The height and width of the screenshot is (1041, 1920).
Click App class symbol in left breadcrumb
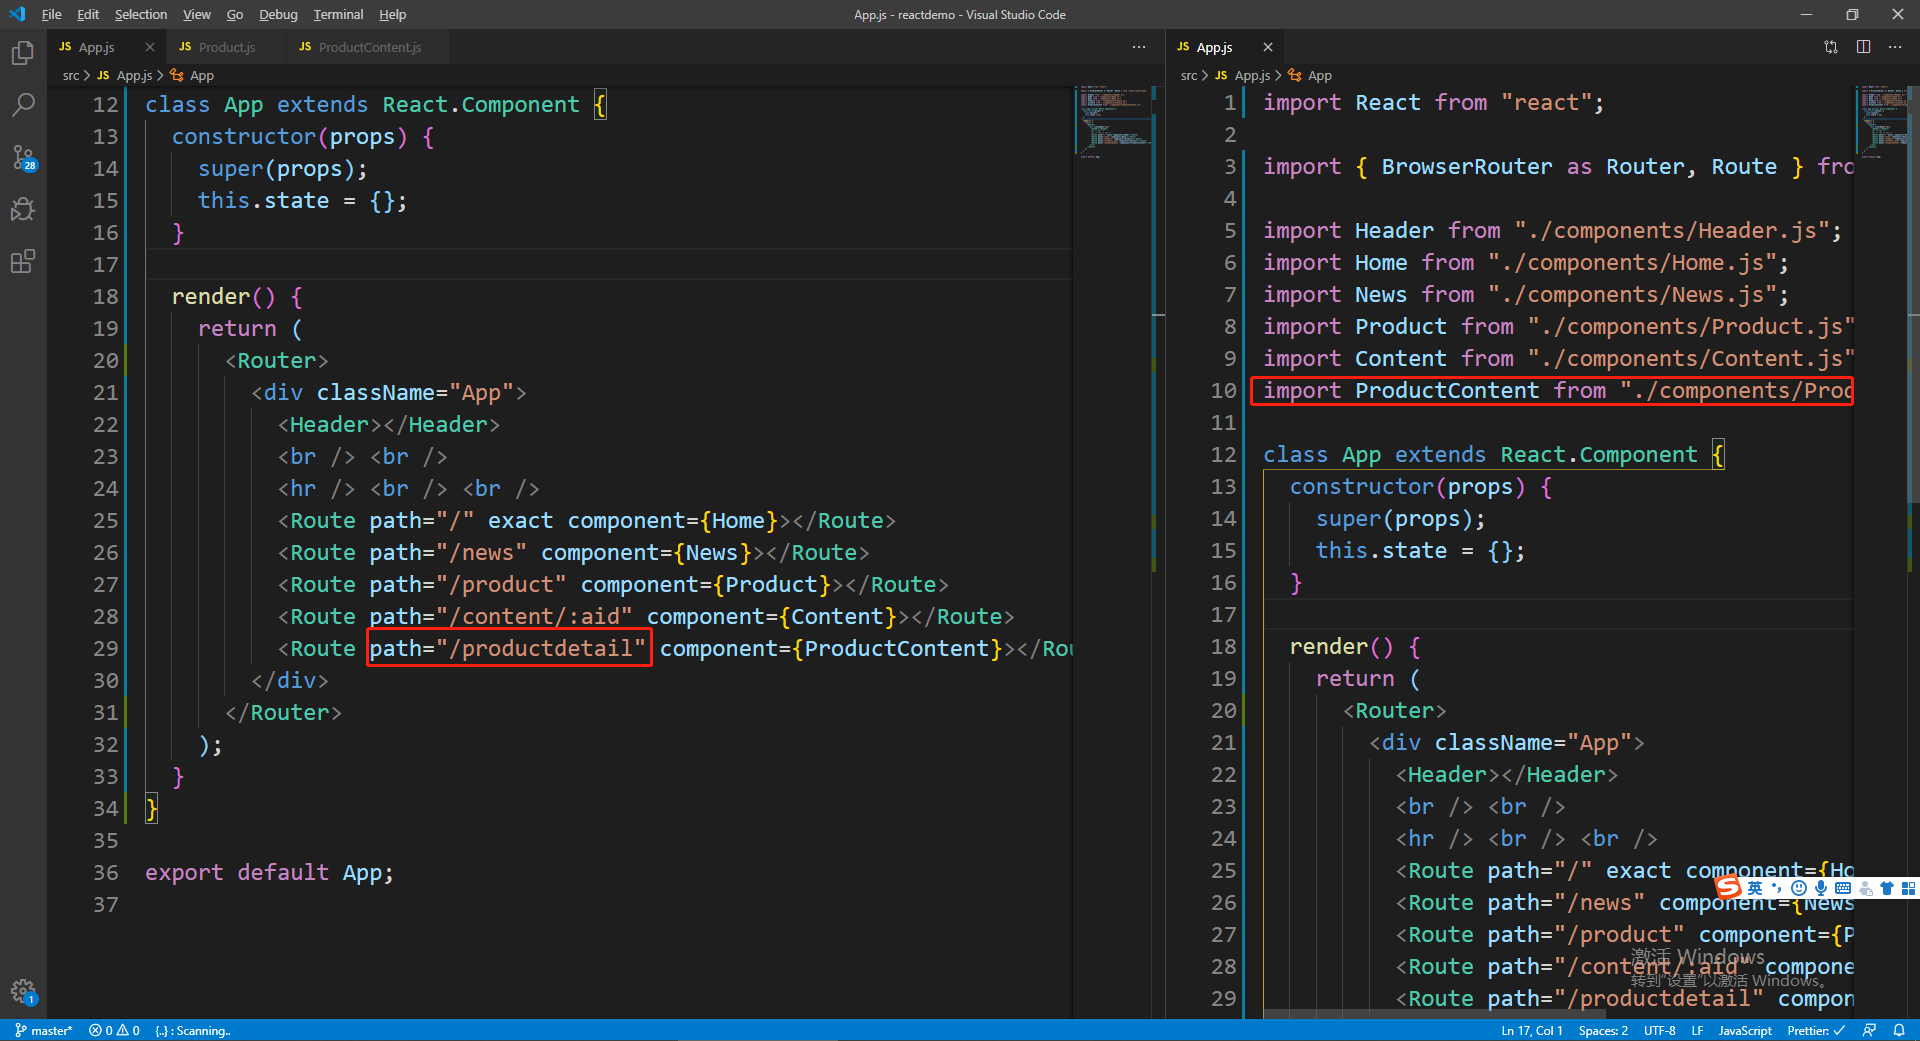[x=201, y=75]
